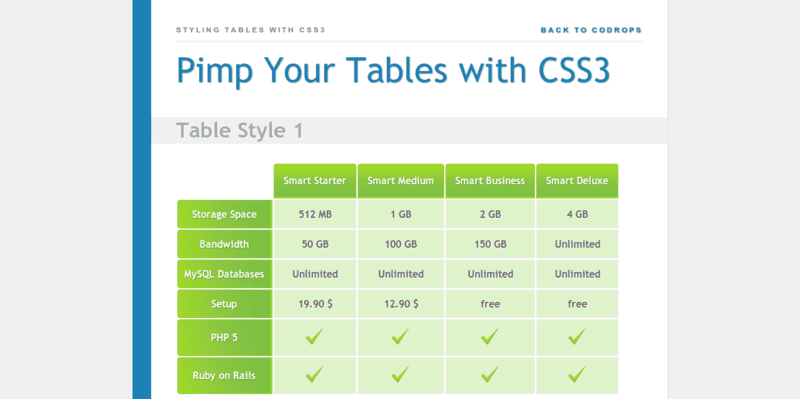Viewport: 800px width, 399px height.
Task: Click Unlimited MySQL Databases under Smart Business
Action: click(490, 274)
